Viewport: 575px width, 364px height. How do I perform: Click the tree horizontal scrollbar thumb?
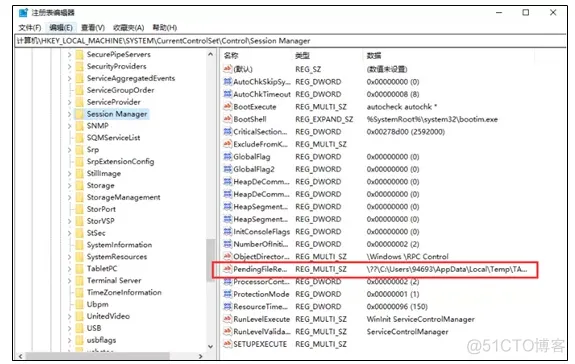click(x=98, y=356)
